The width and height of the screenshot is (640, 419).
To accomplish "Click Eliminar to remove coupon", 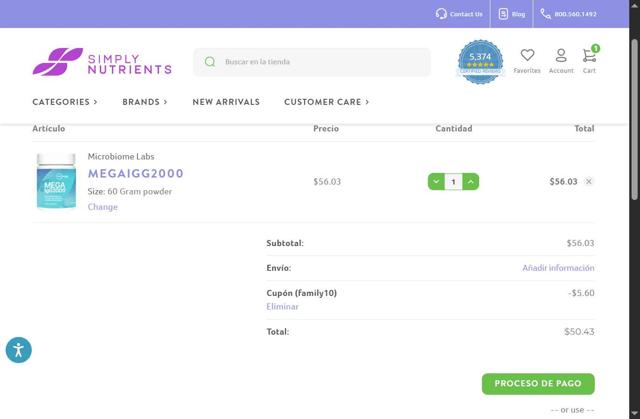I will click(282, 306).
